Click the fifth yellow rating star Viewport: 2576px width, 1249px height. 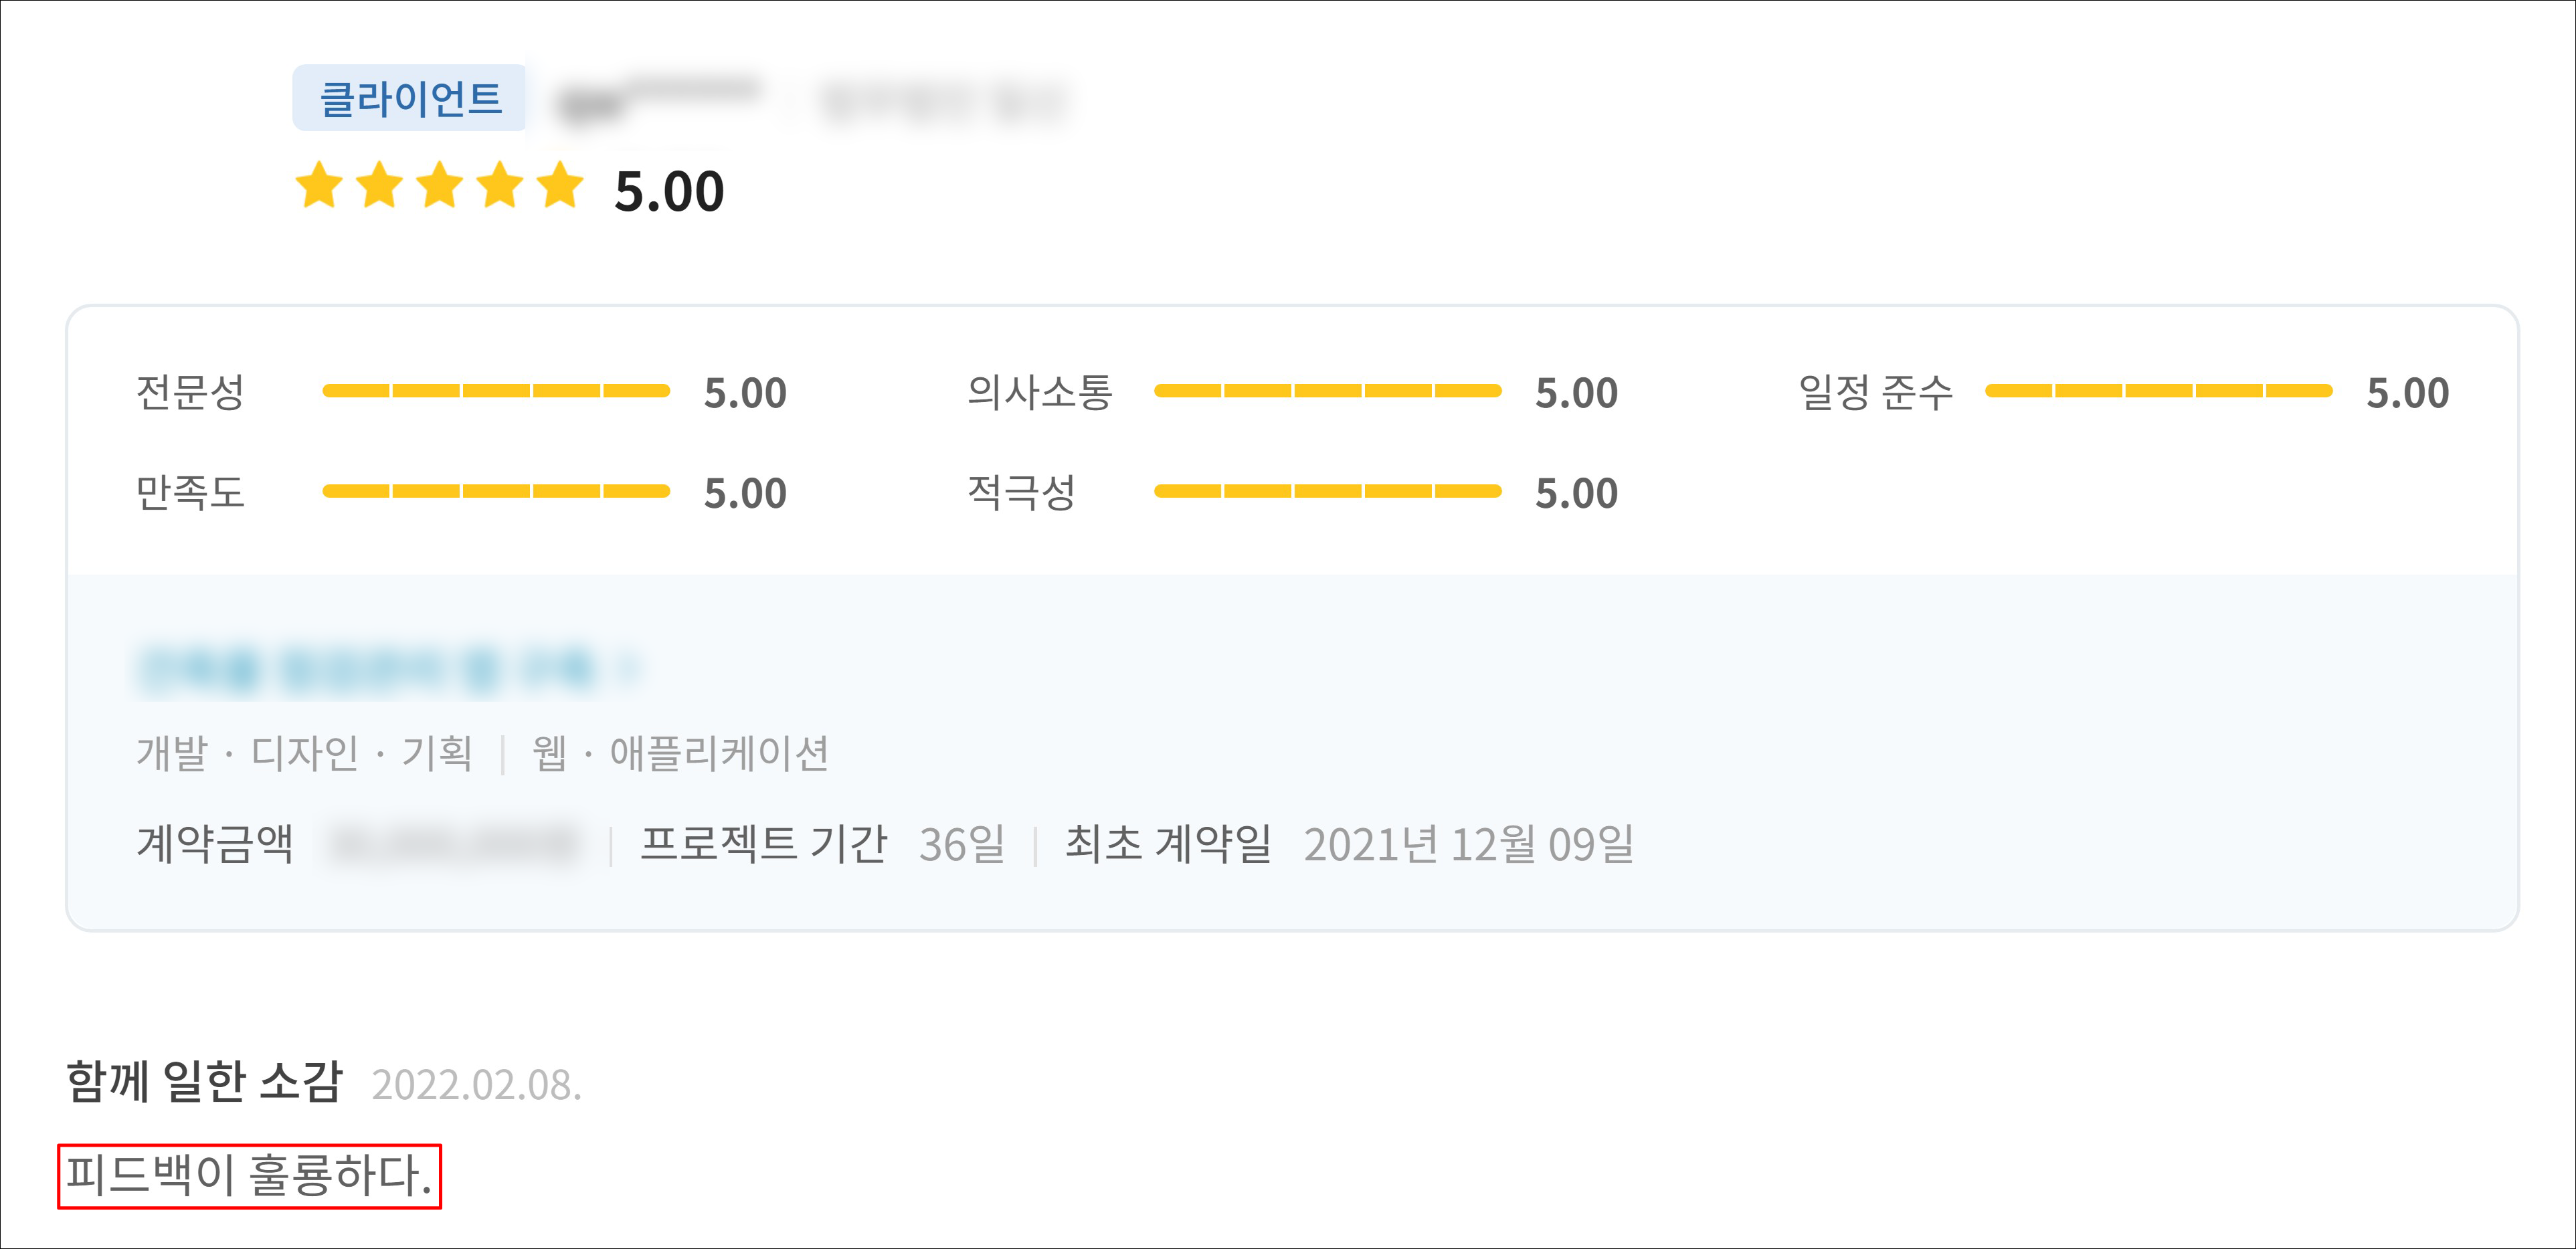click(x=560, y=186)
